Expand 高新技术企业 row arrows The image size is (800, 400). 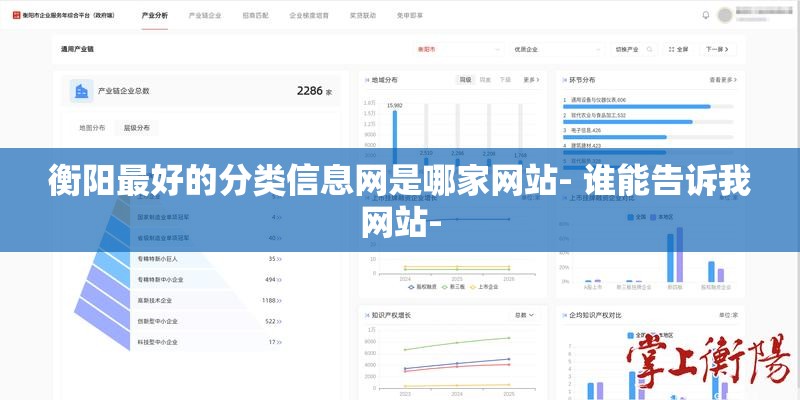click(x=279, y=301)
